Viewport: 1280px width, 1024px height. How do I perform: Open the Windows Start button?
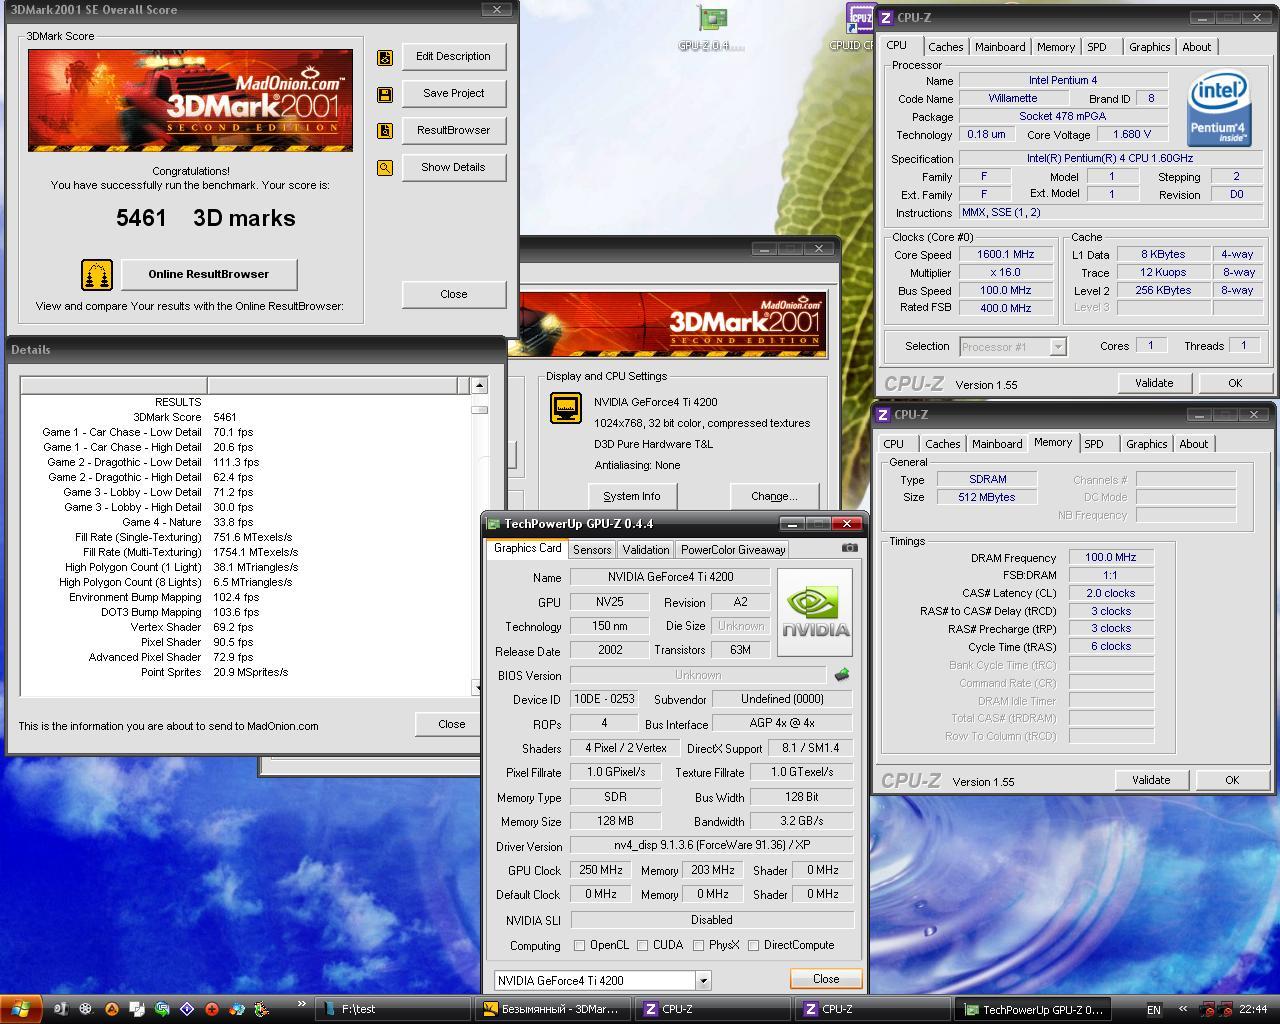pos(19,1009)
